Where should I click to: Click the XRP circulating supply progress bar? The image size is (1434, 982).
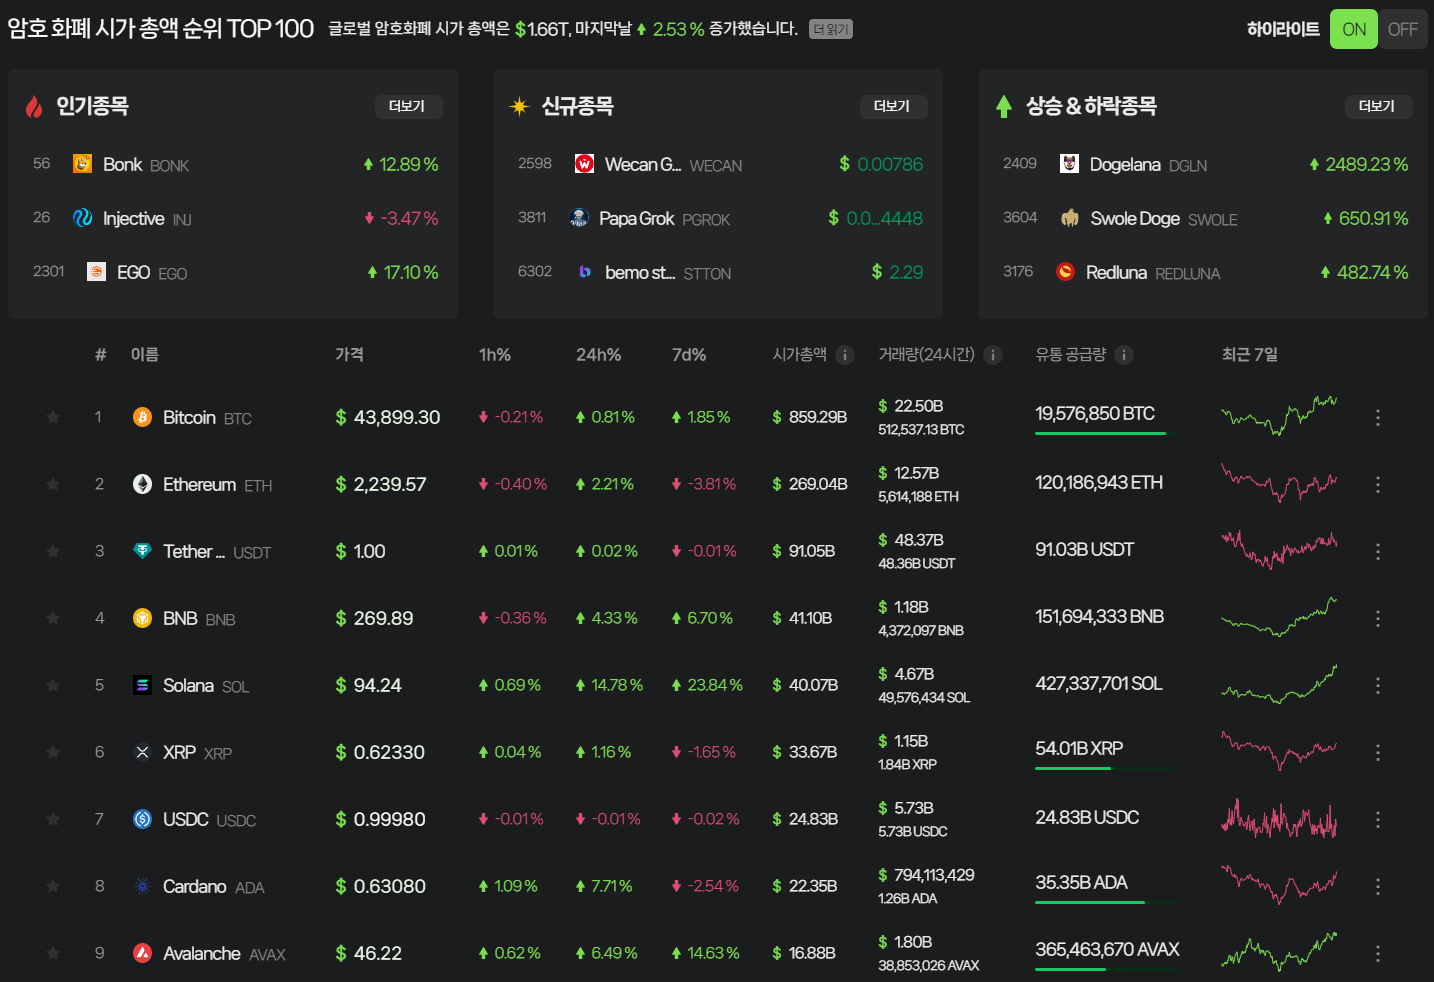pos(1105,768)
